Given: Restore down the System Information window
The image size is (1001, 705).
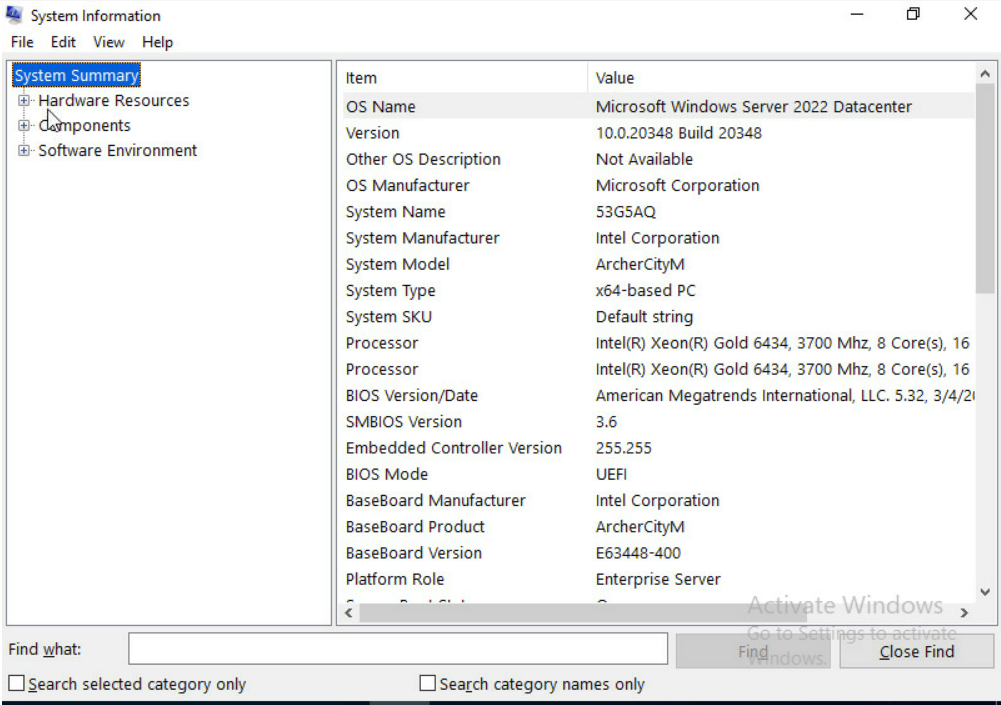Looking at the screenshot, I should tap(914, 14).
